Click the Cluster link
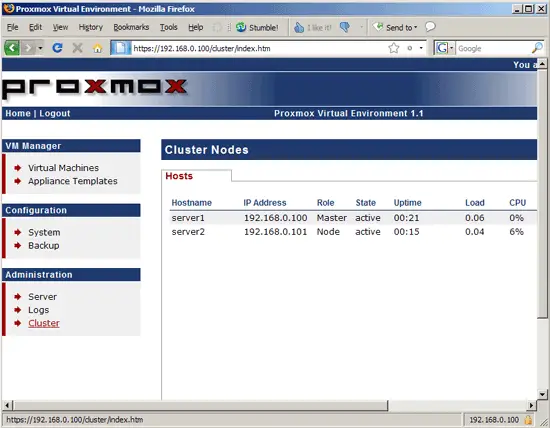 44,323
